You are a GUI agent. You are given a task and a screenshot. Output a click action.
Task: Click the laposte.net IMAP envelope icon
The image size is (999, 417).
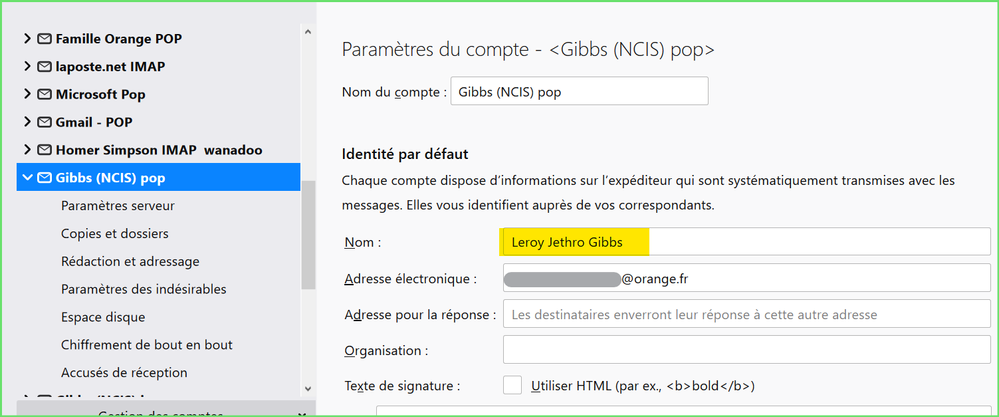(x=44, y=67)
